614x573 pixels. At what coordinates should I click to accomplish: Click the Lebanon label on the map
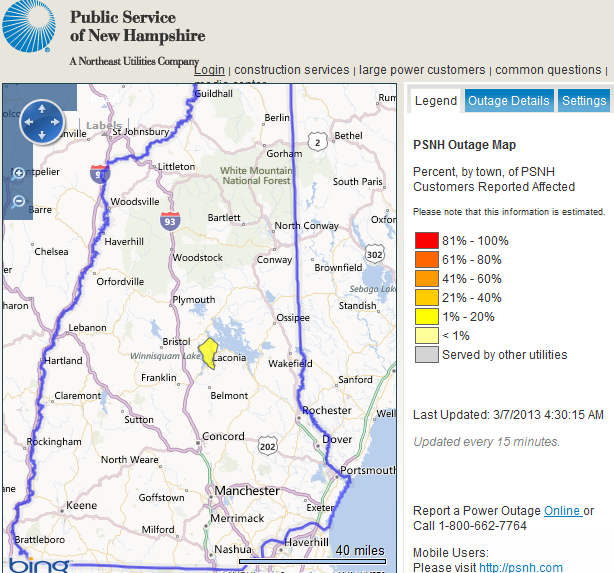tap(87, 327)
